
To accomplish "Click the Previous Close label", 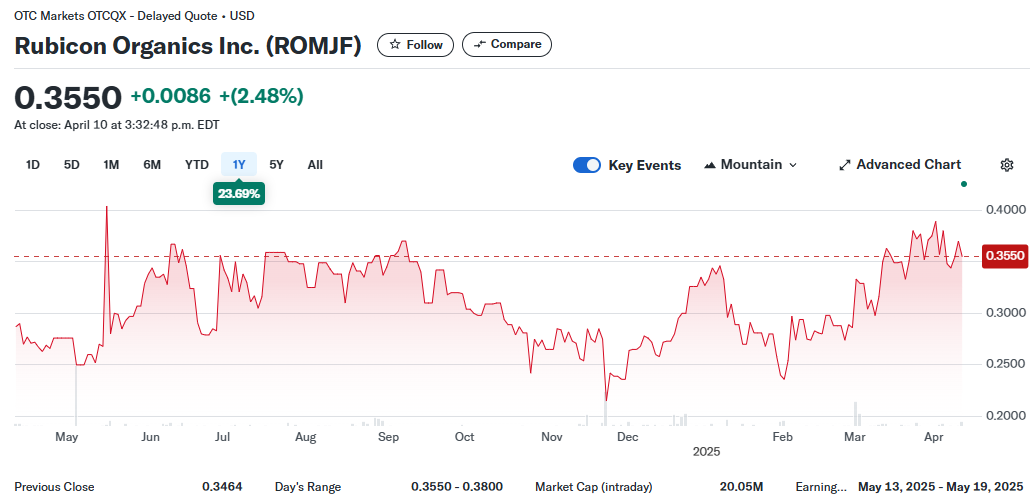I will [54, 487].
